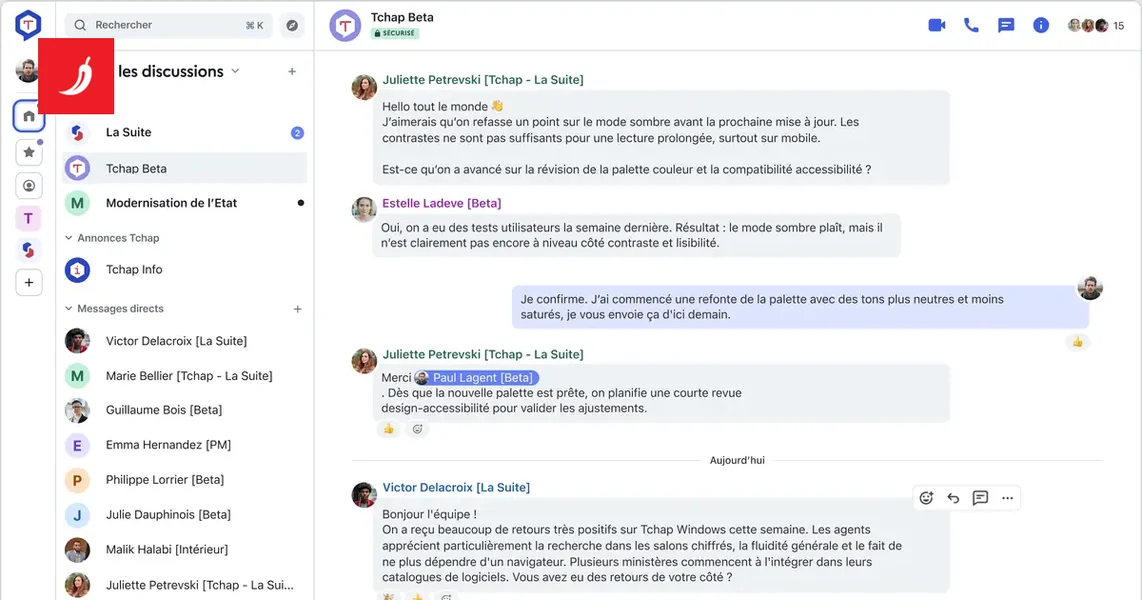This screenshot has height=600, width=1142.
Task: Reply in thread to Victor's message
Action: click(x=980, y=498)
